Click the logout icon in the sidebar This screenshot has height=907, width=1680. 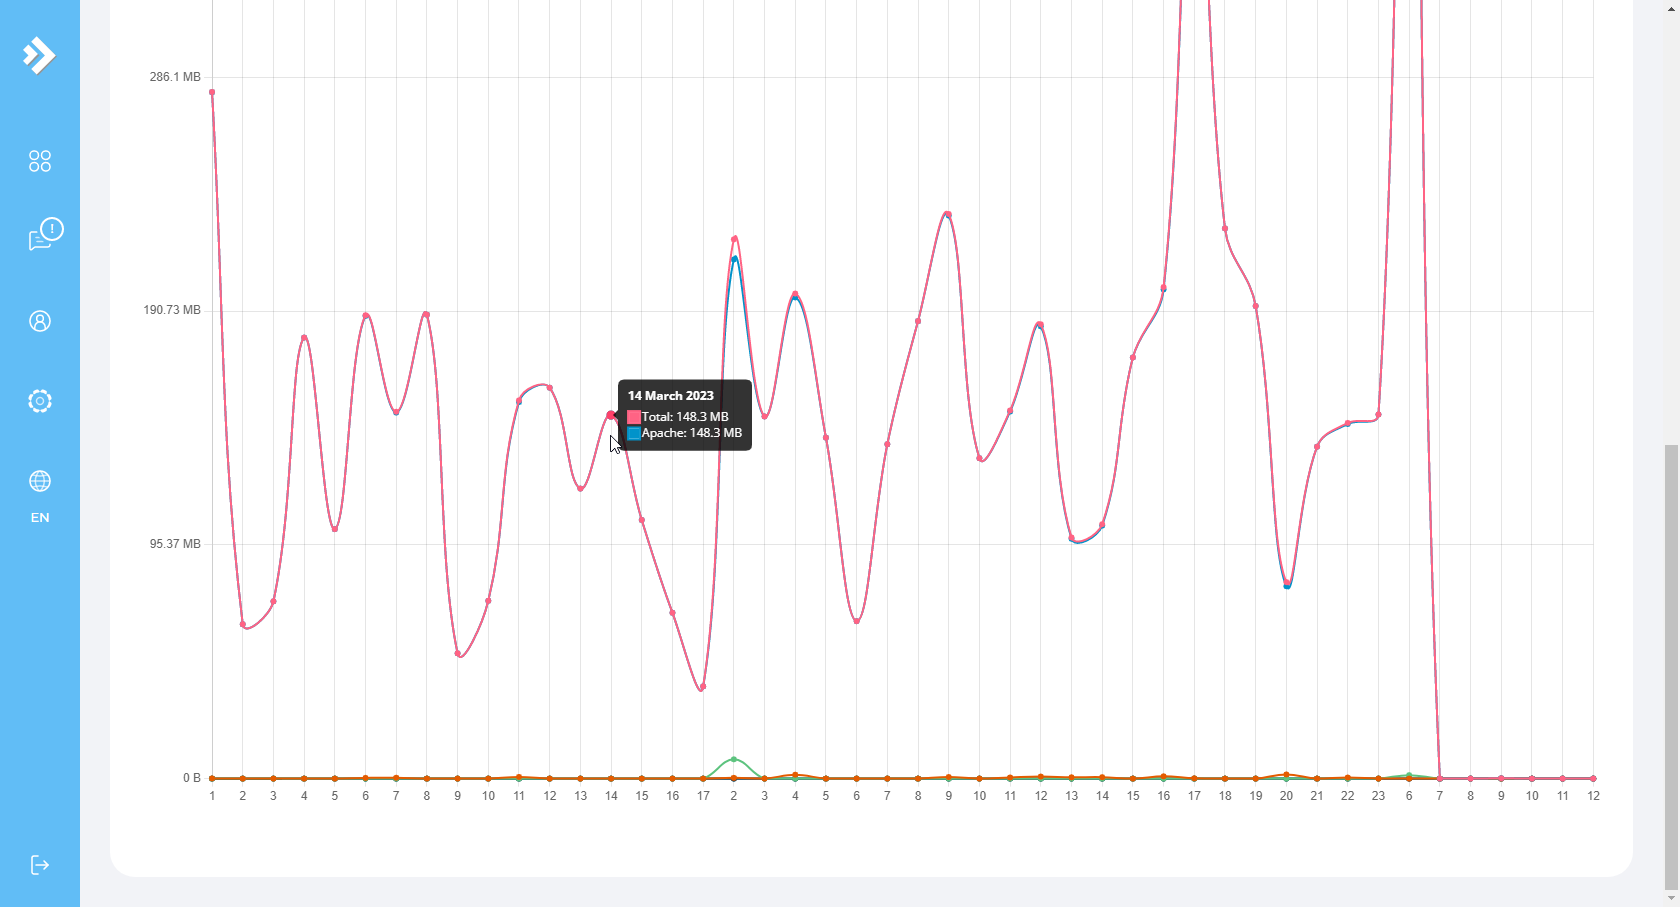40,865
